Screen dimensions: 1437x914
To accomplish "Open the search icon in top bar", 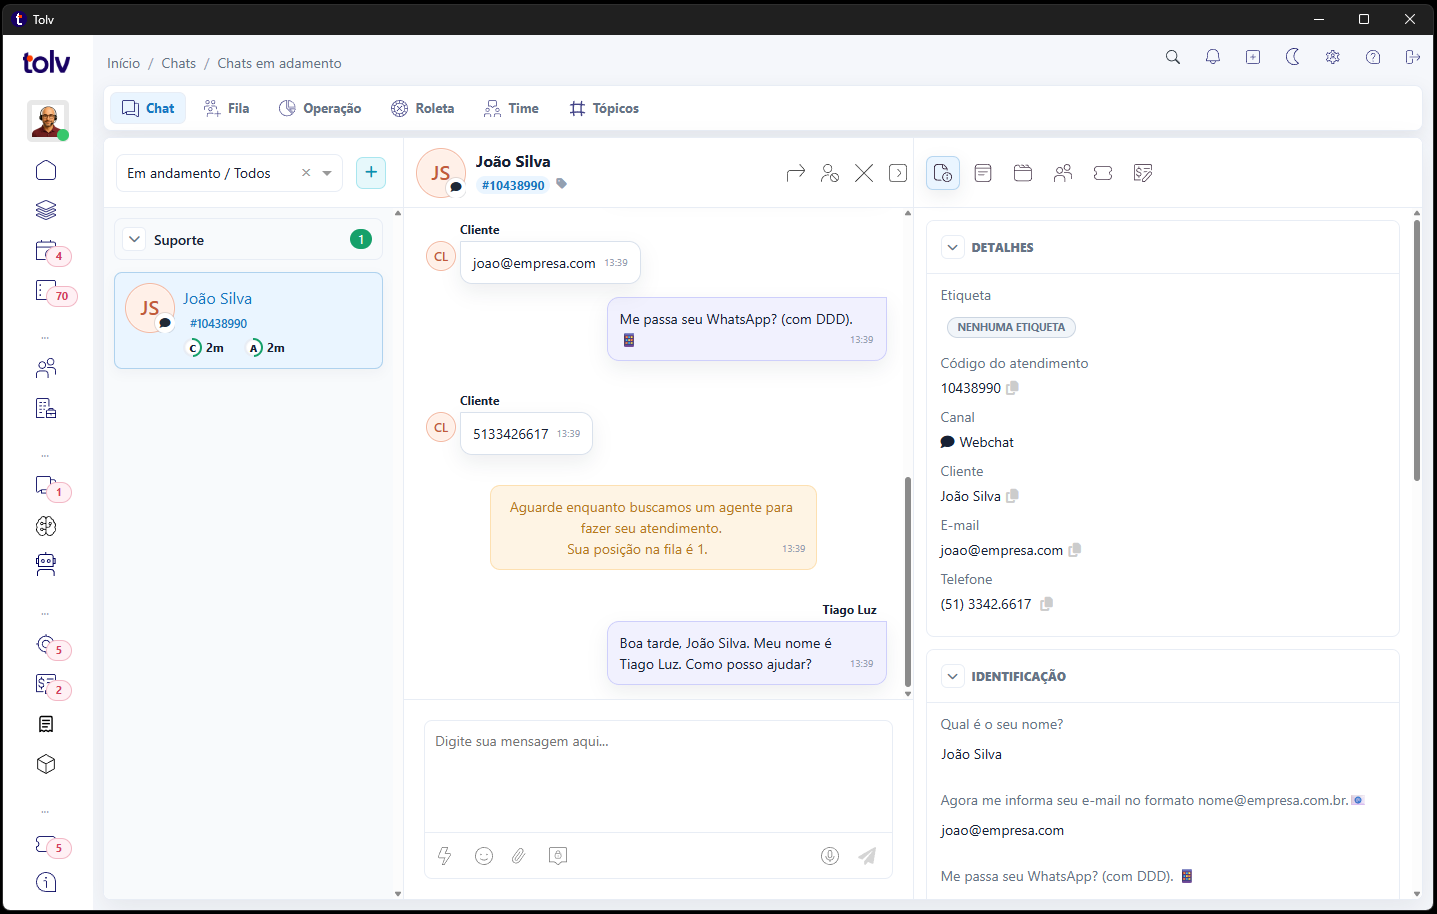I will (x=1173, y=57).
